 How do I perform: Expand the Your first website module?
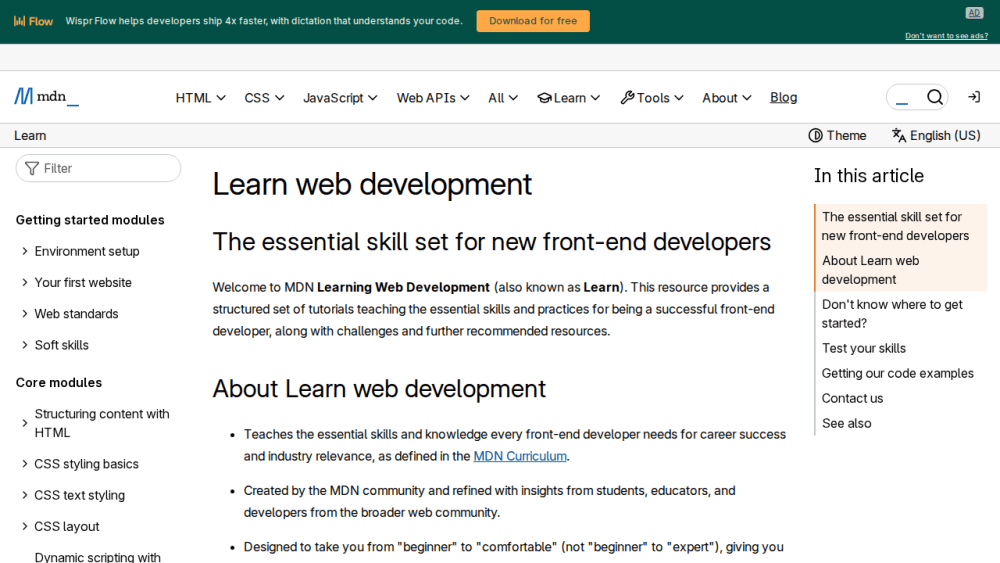[77, 282]
